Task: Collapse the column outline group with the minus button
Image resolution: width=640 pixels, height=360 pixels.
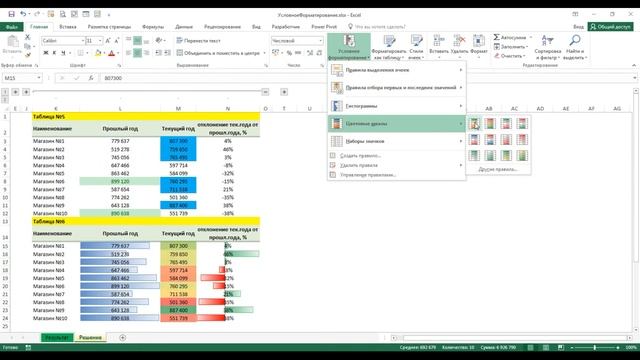Action: pyautogui.click(x=265, y=92)
